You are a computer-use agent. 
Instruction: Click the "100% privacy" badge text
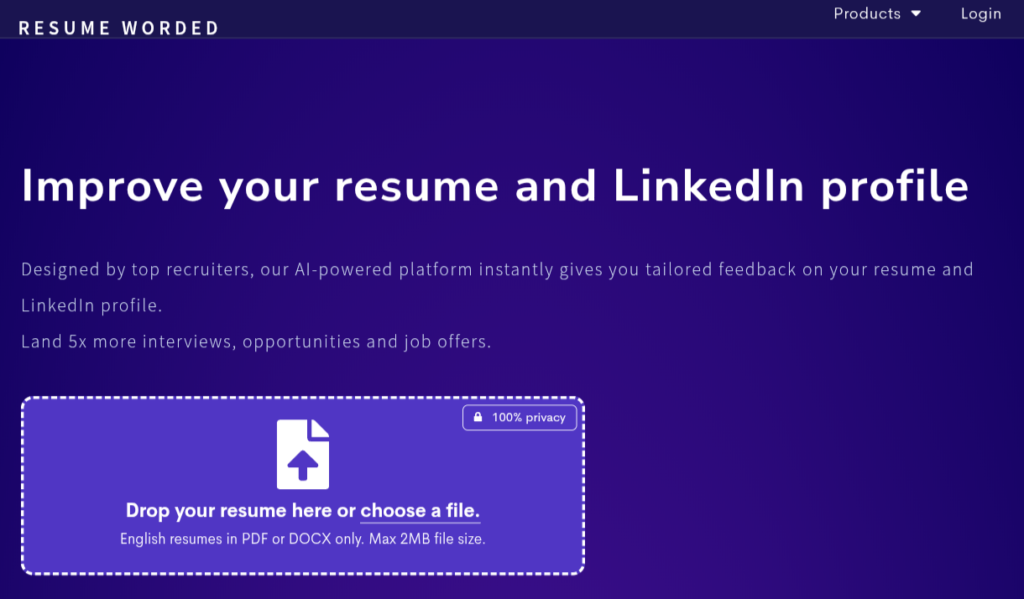(528, 417)
